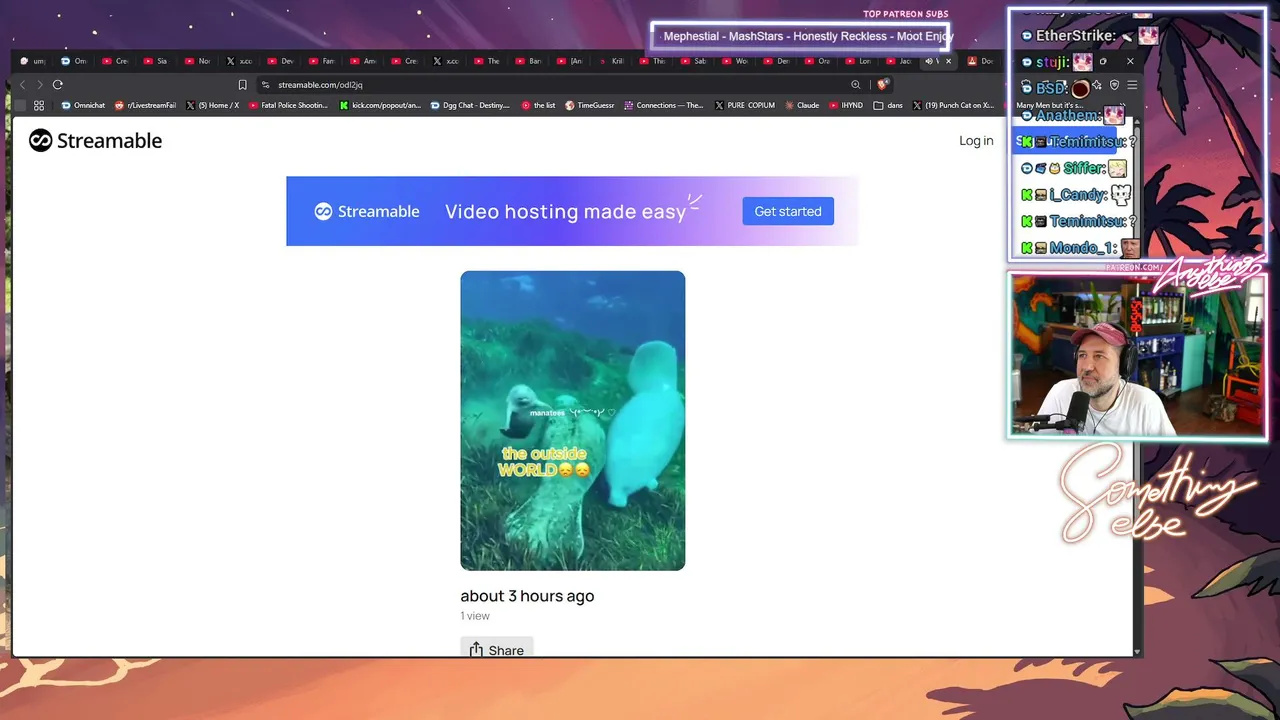Click the Streamable banner advertisement logo
Viewport: 1280px width, 720px height.
[367, 211]
